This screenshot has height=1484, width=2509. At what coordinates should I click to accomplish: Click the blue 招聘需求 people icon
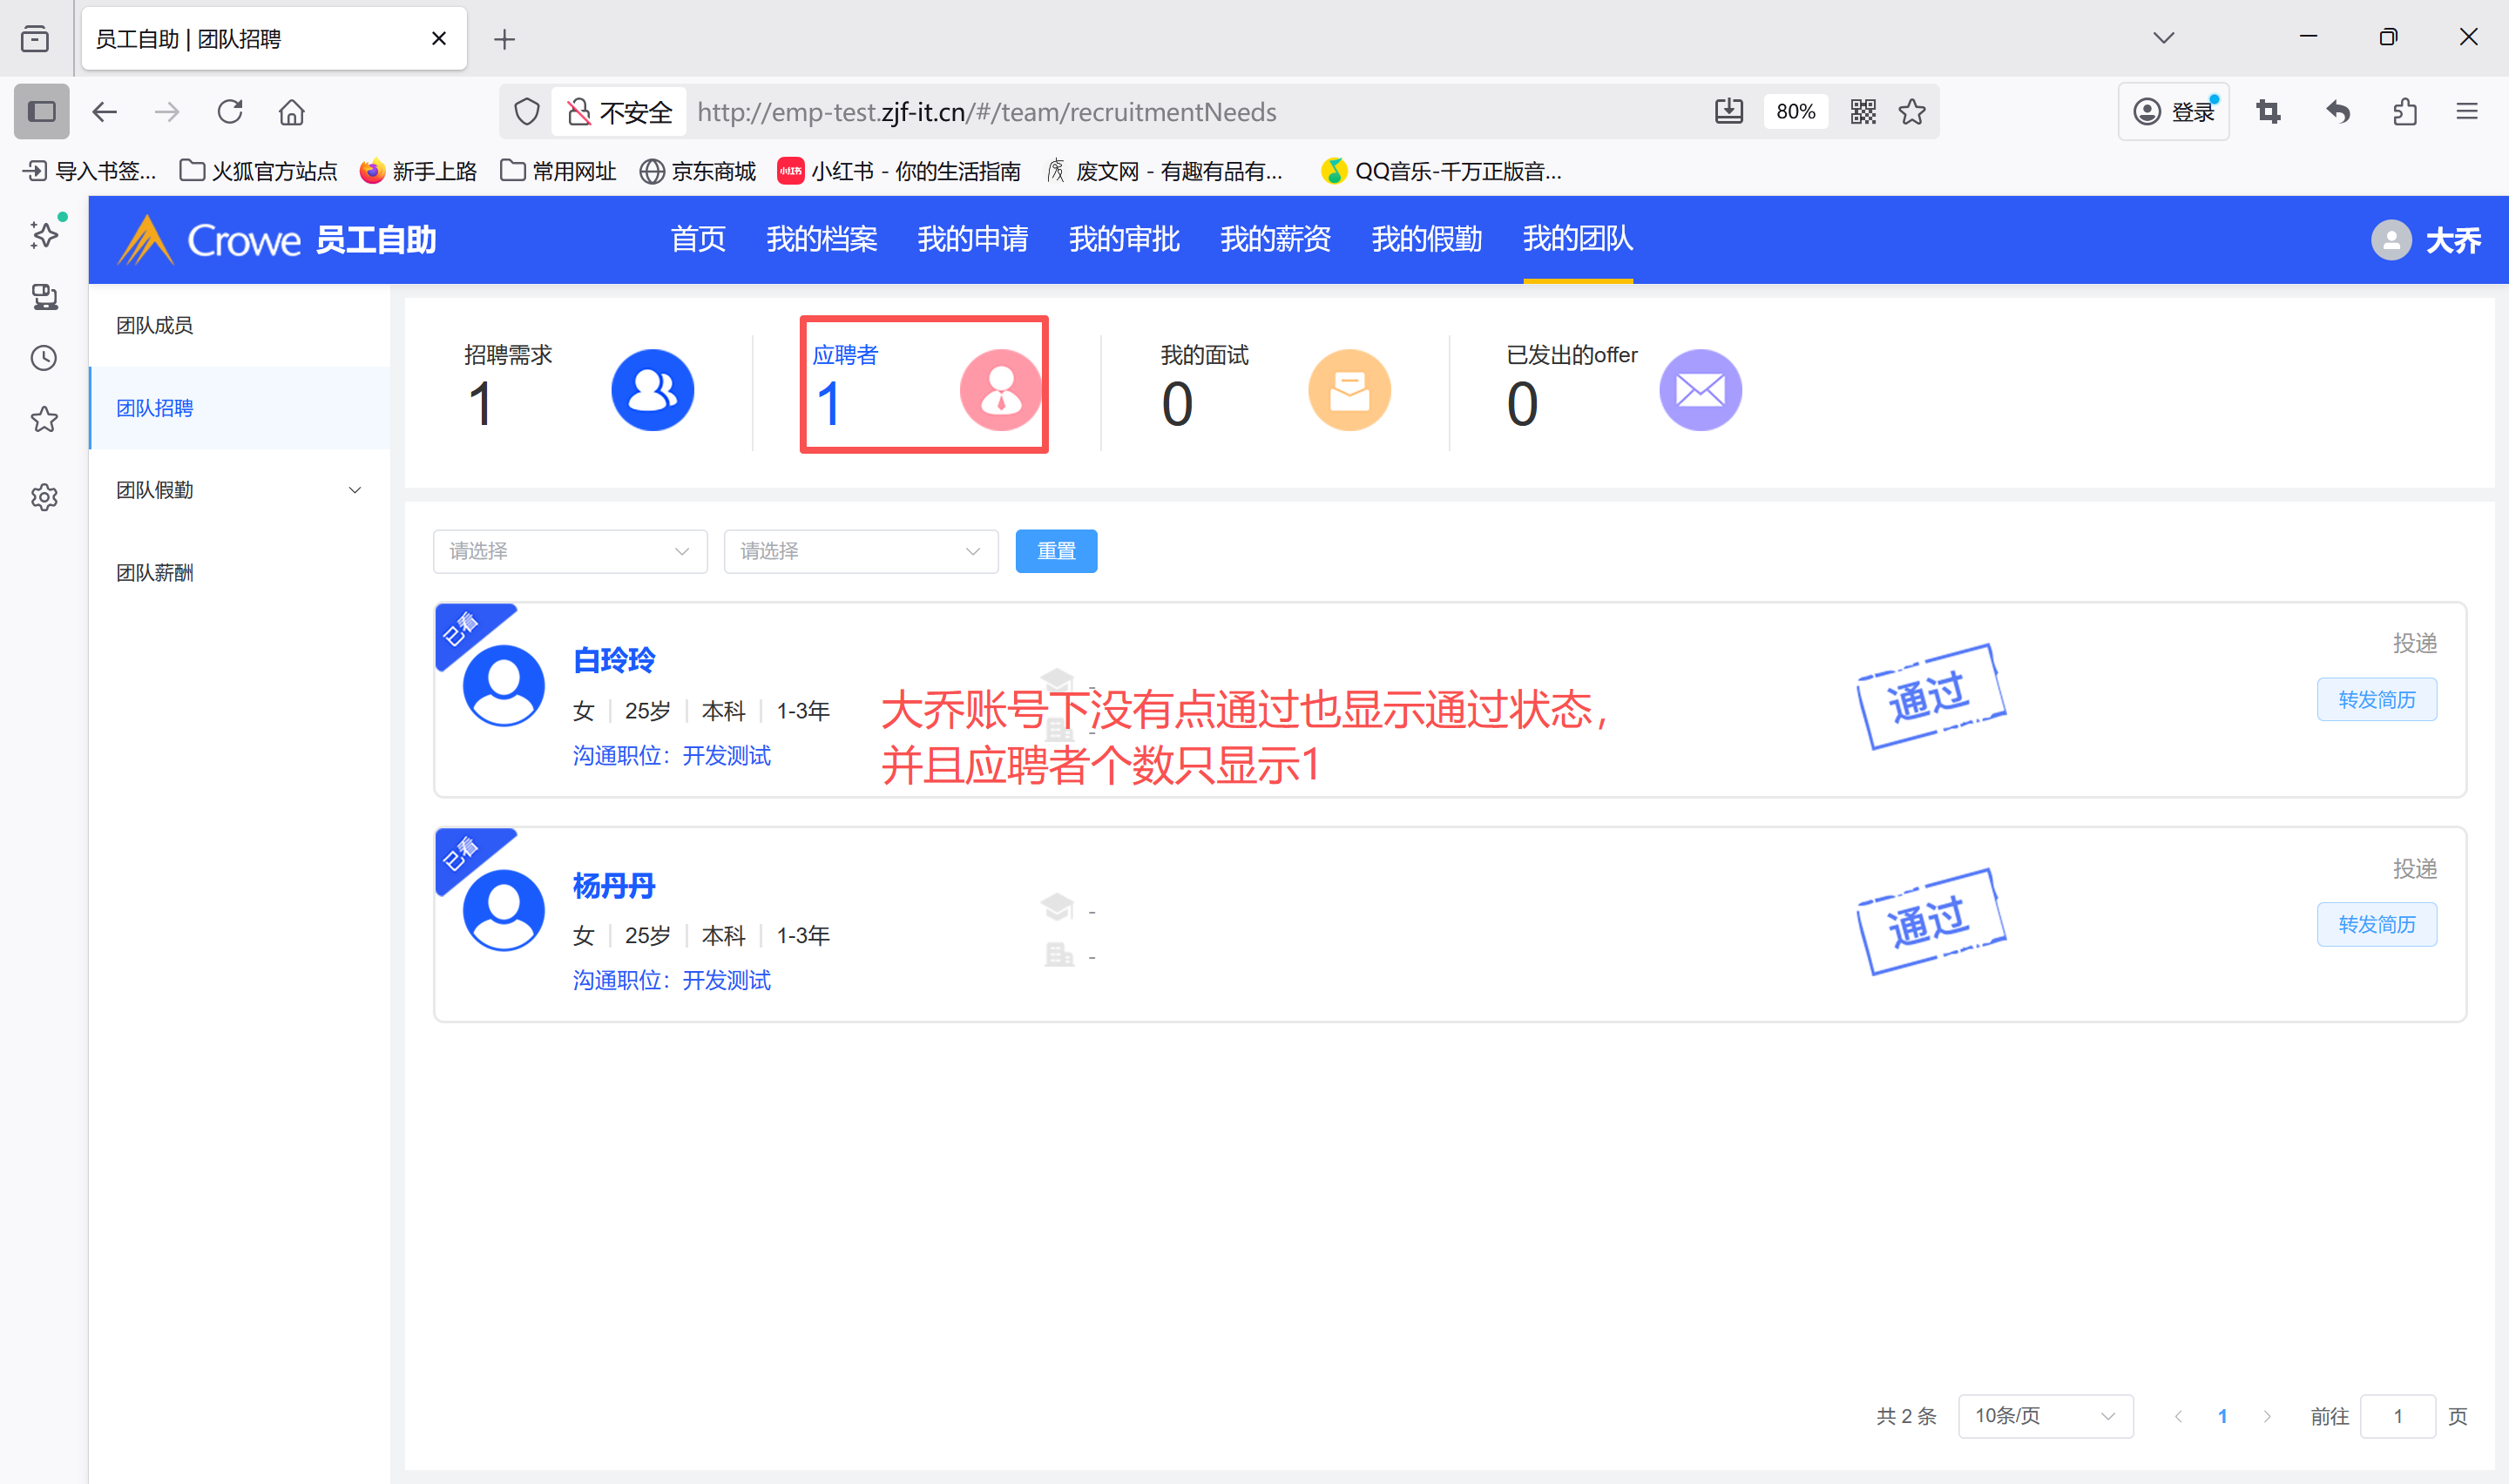652,390
